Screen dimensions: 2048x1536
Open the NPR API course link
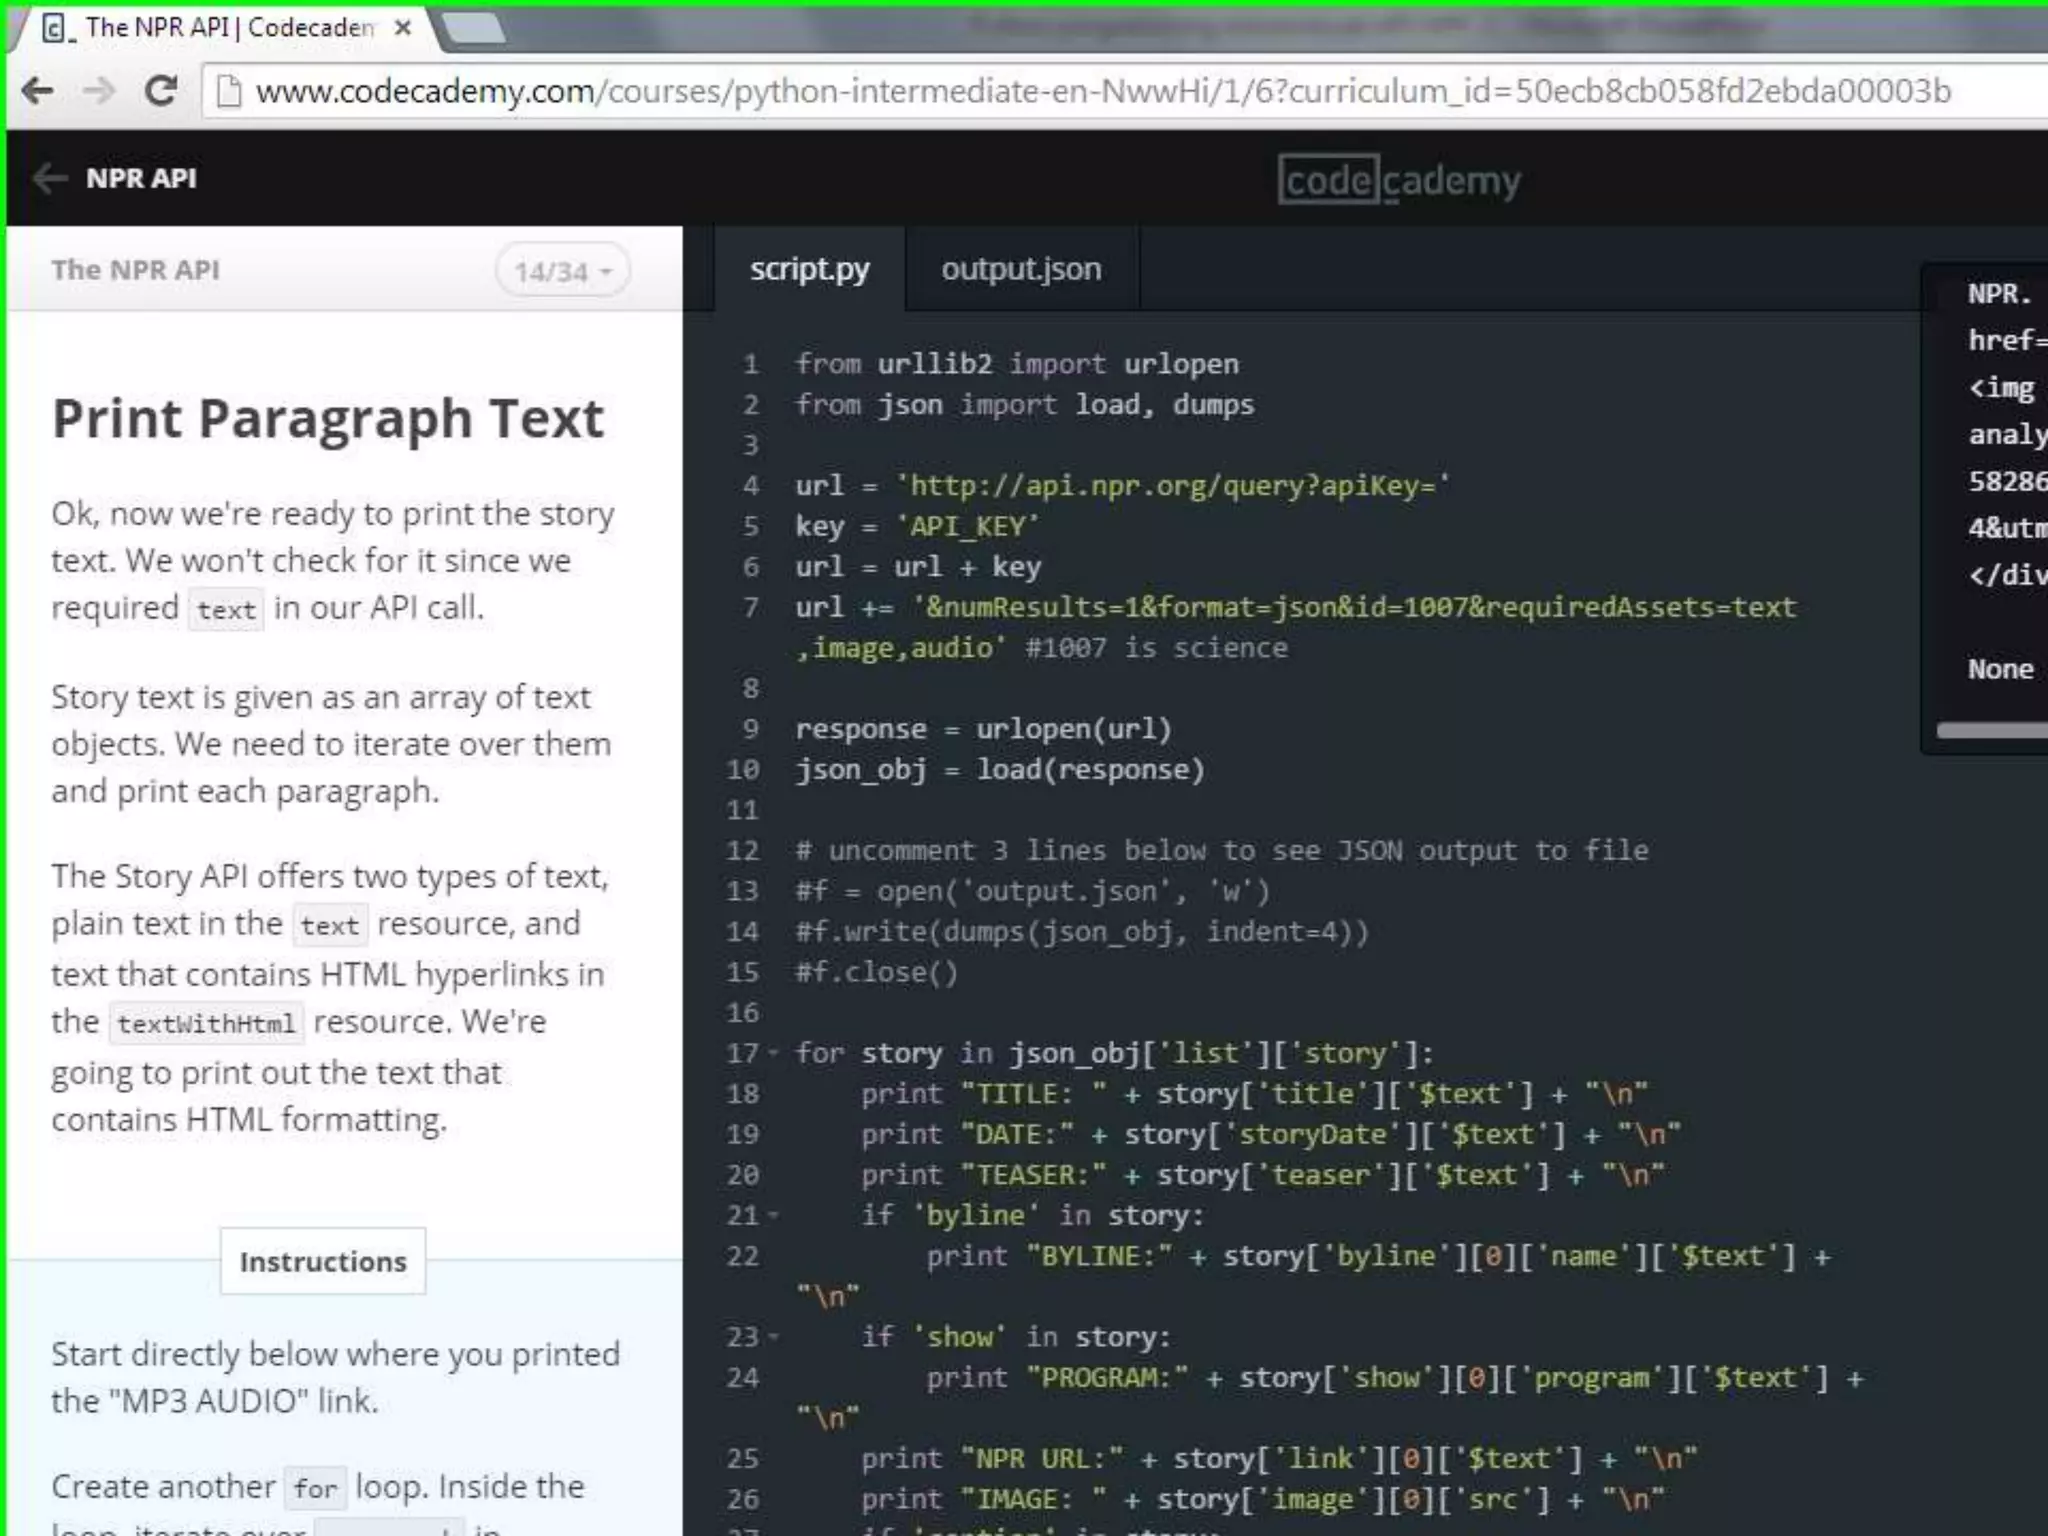point(141,178)
